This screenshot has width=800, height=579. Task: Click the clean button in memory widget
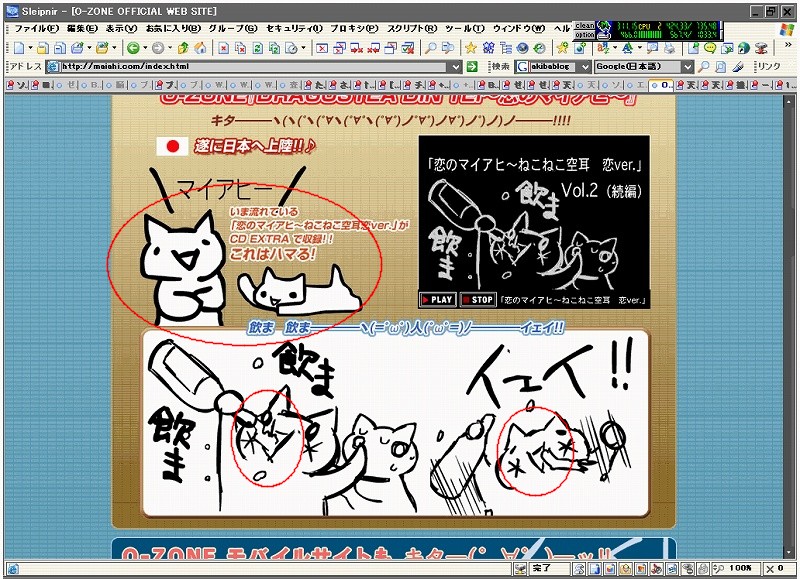[x=585, y=26]
